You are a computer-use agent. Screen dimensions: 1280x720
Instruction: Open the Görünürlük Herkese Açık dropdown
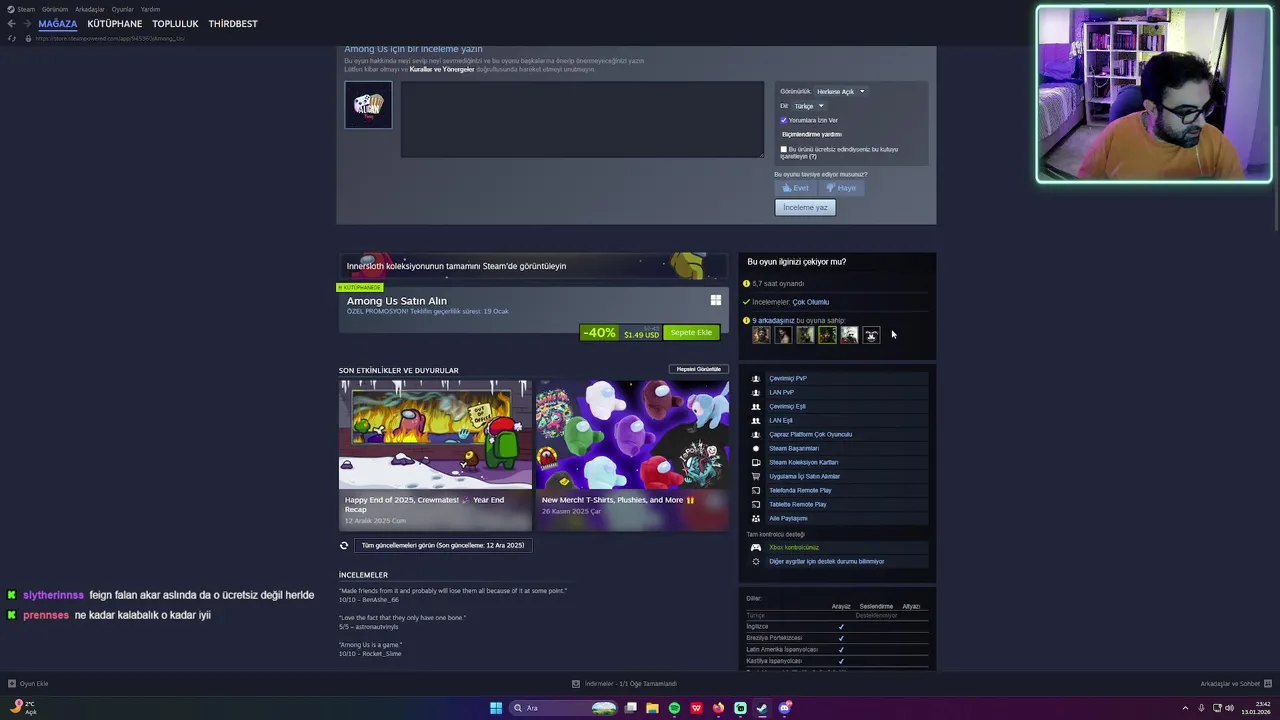click(840, 92)
